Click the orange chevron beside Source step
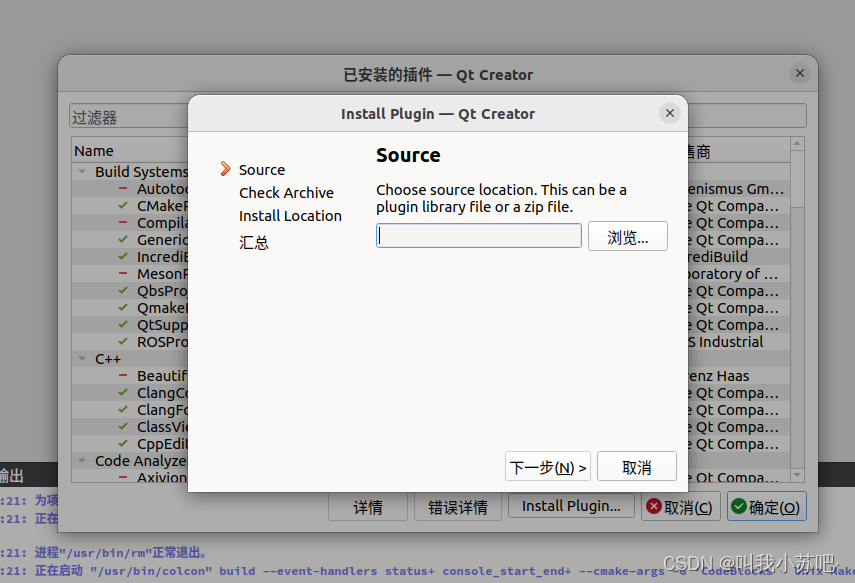Screen dimensions: 855x583 pos(227,170)
